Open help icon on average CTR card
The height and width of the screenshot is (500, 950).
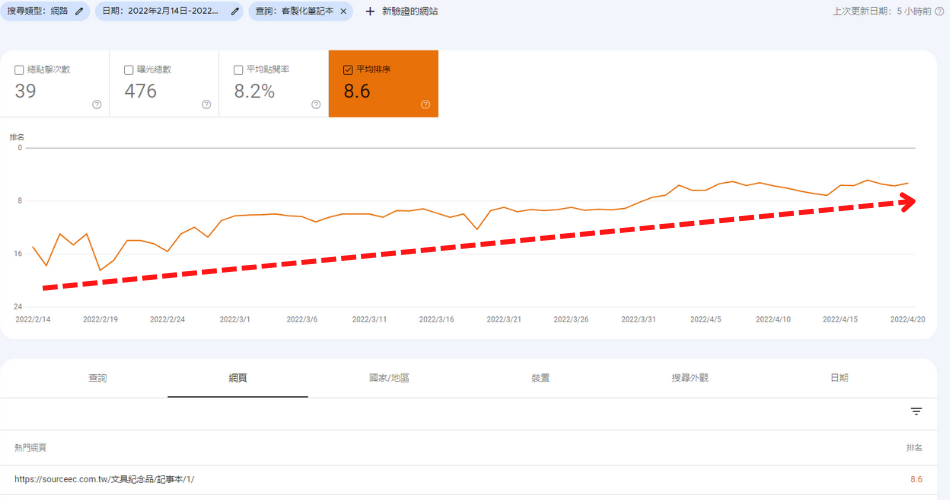click(316, 104)
